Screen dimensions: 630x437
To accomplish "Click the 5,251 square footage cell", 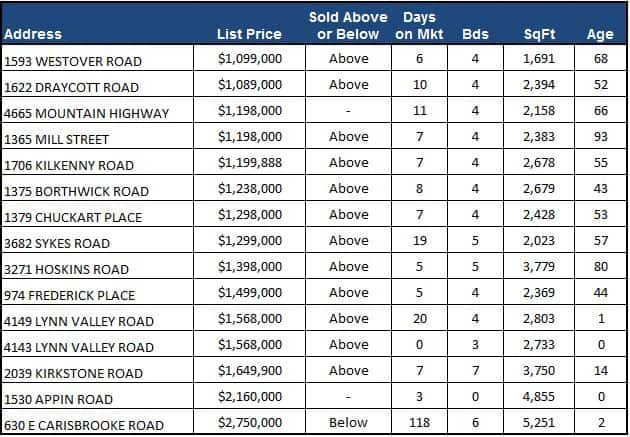I will (x=539, y=423).
